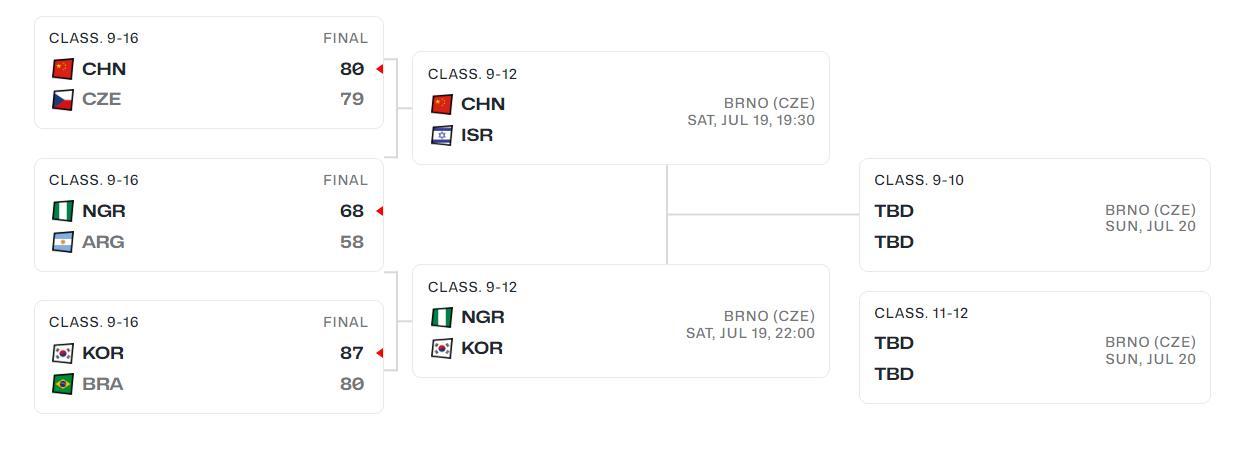
Task: Select the ISR team name
Action: coord(477,135)
